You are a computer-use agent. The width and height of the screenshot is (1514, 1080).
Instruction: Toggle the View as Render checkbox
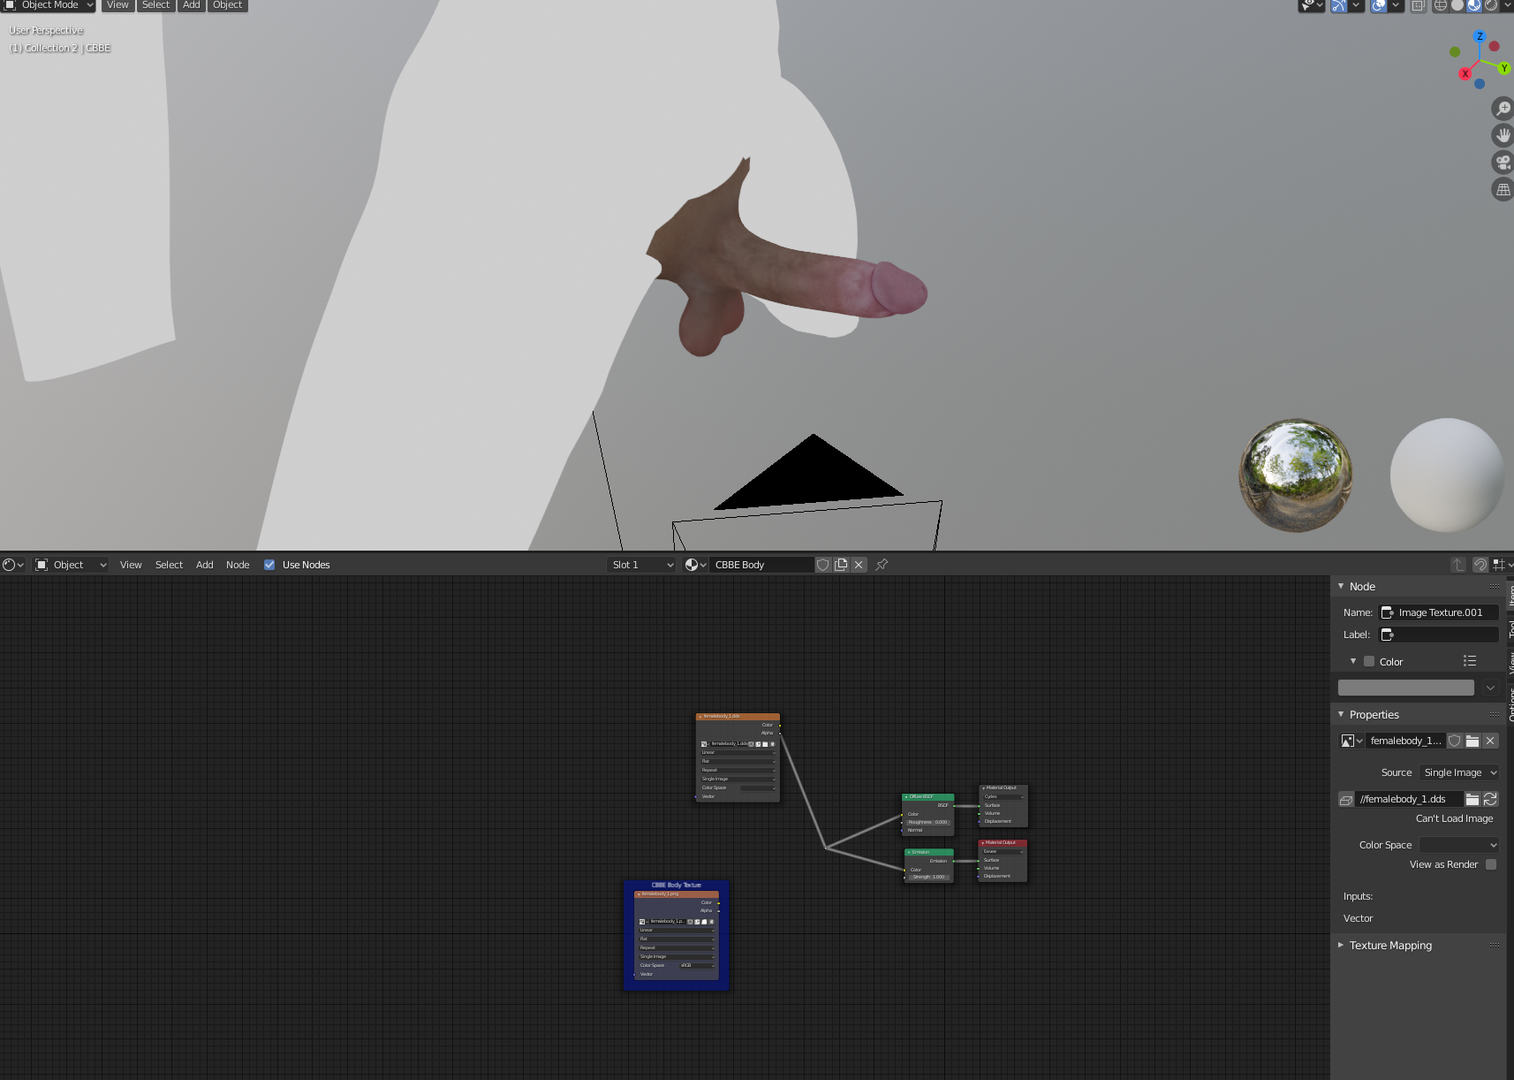tap(1491, 864)
